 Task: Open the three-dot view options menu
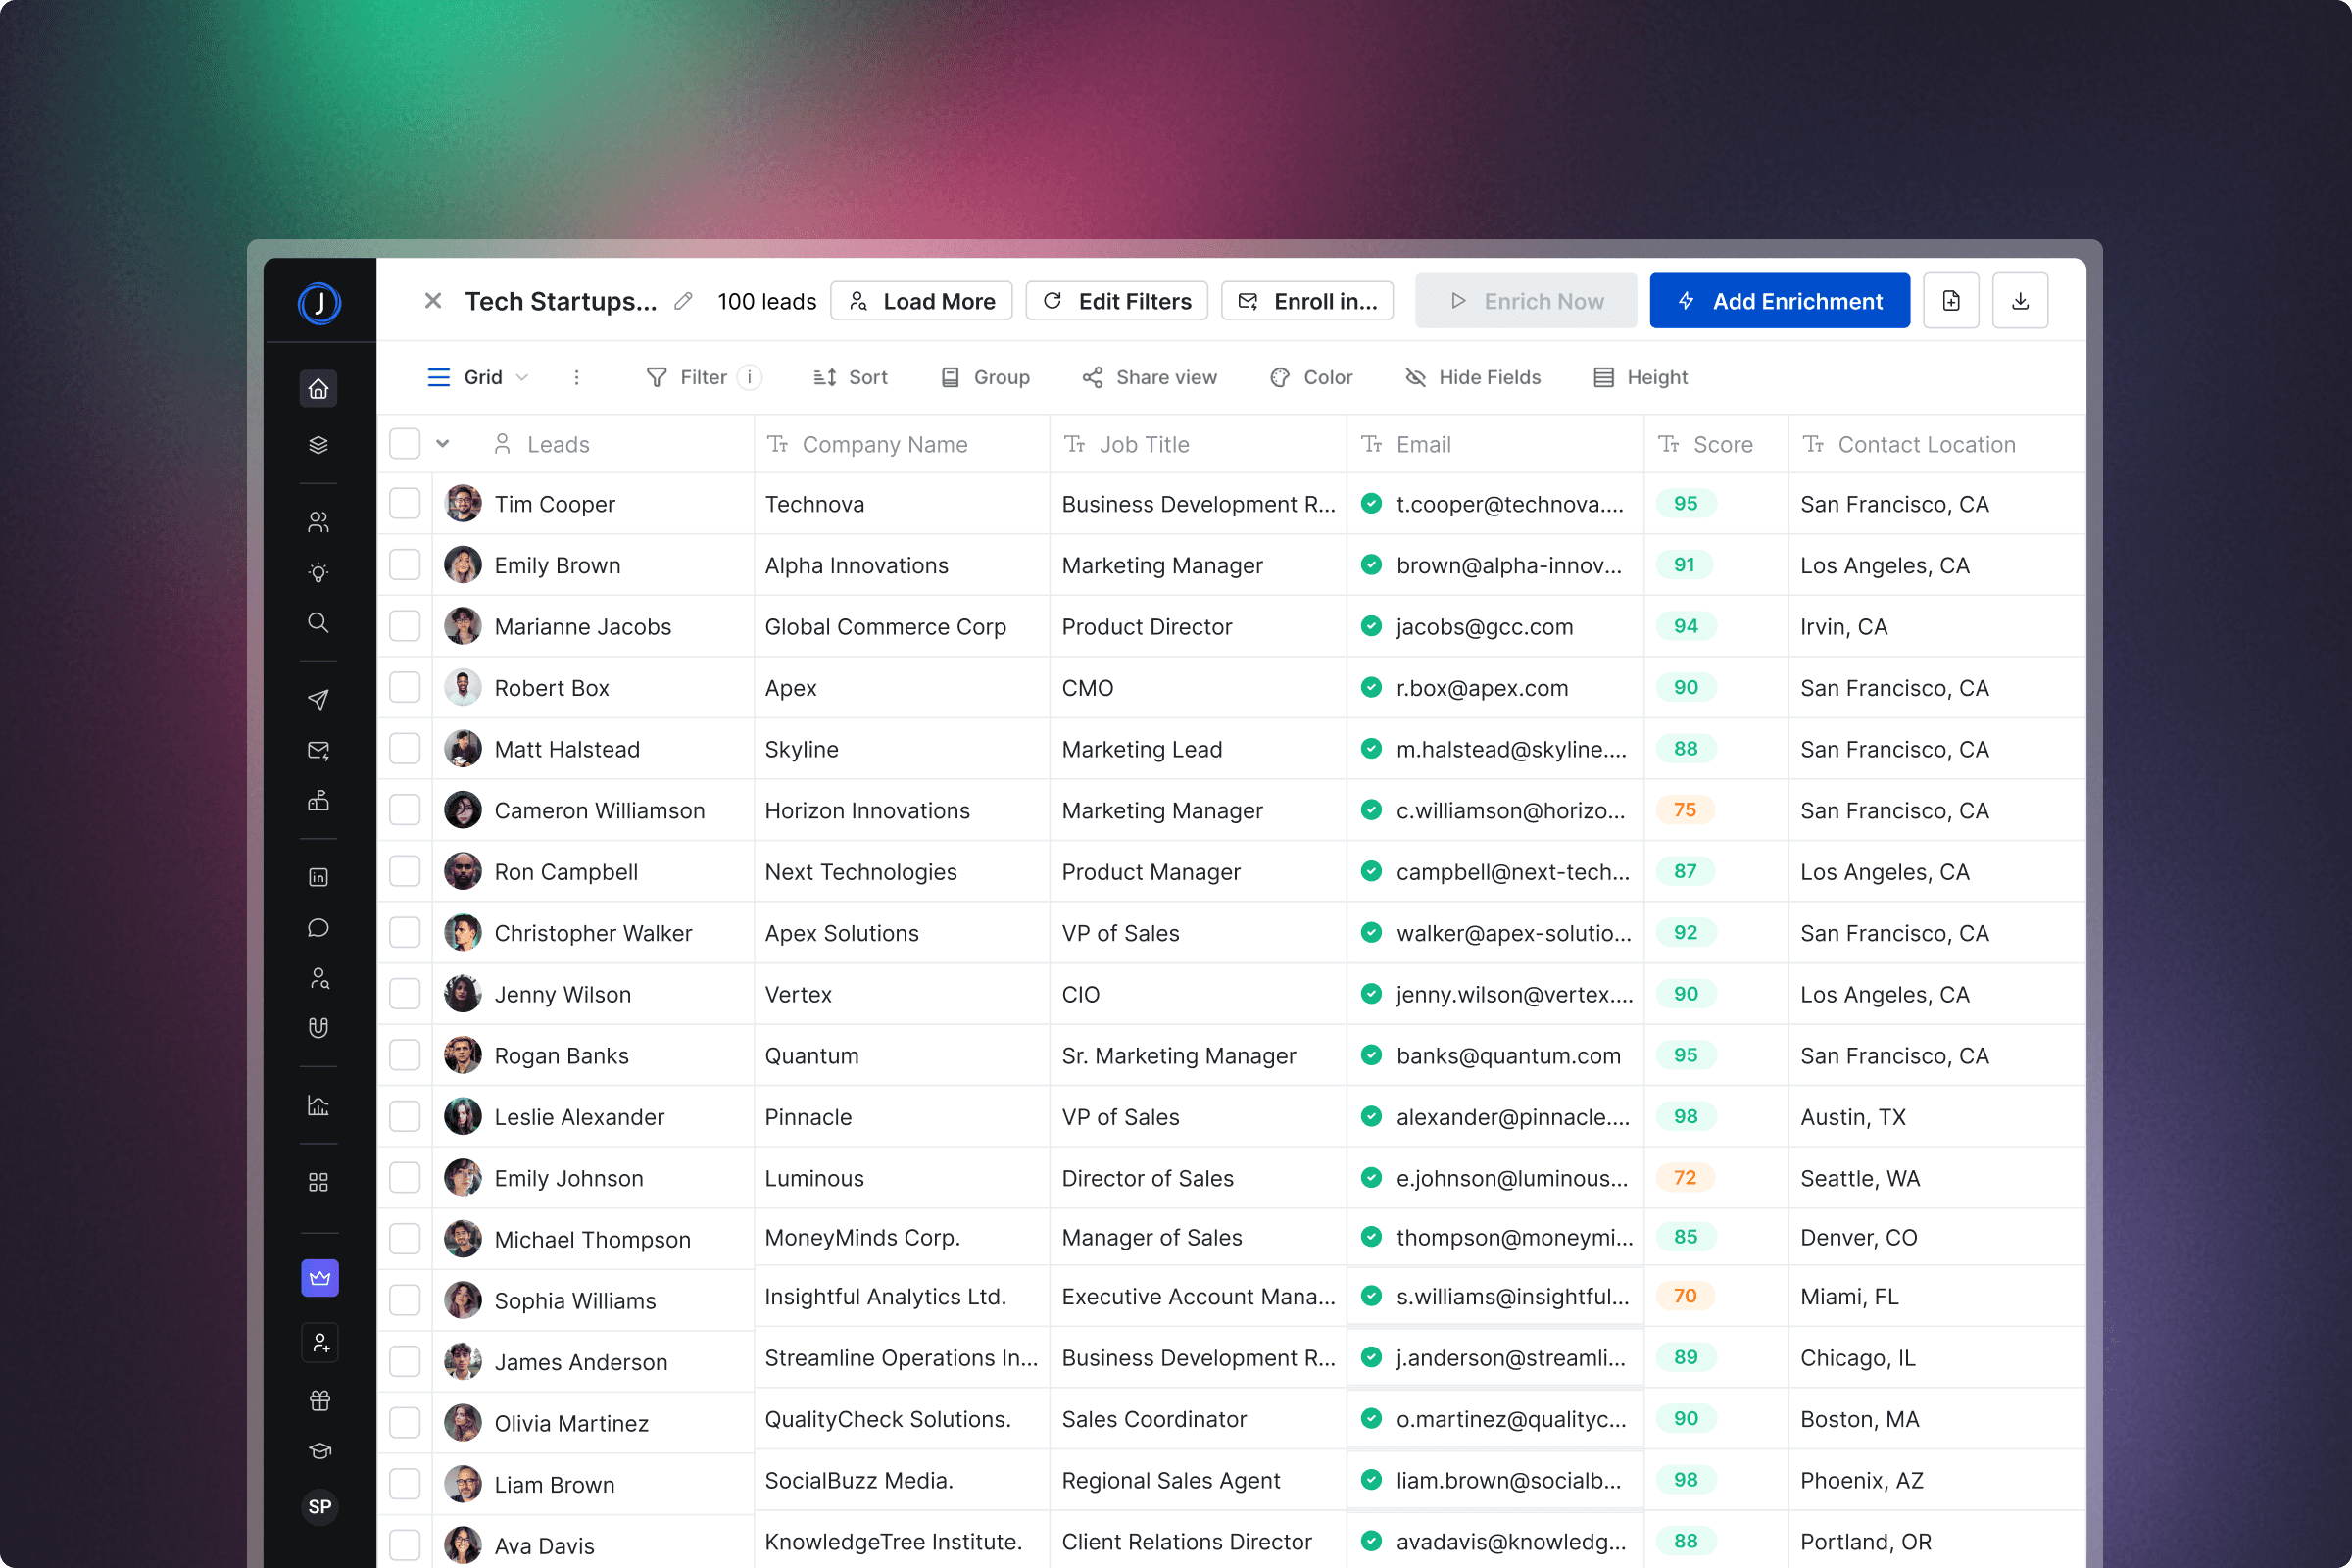point(576,377)
